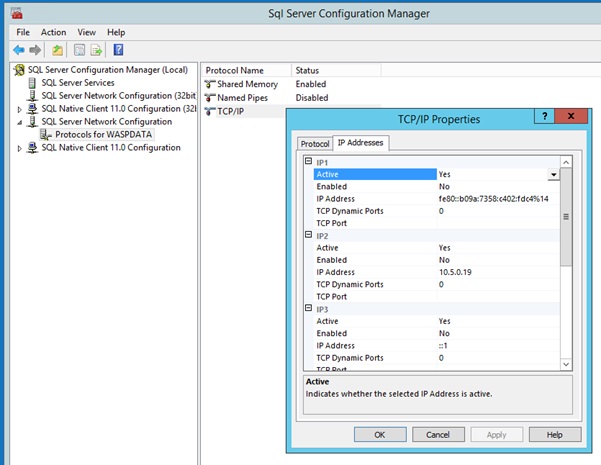601x465 pixels.
Task: Click the question mark button in TCP/IP Properties
Action: (x=544, y=118)
